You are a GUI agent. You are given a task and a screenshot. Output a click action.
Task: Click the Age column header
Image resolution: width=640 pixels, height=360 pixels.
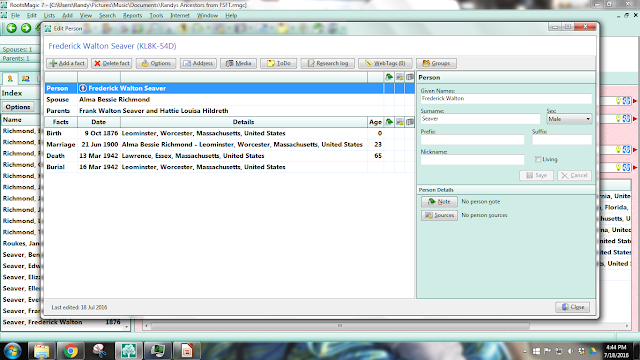(x=376, y=122)
